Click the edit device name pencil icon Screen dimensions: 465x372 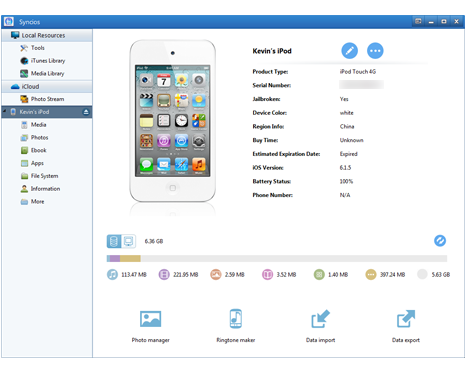click(349, 51)
